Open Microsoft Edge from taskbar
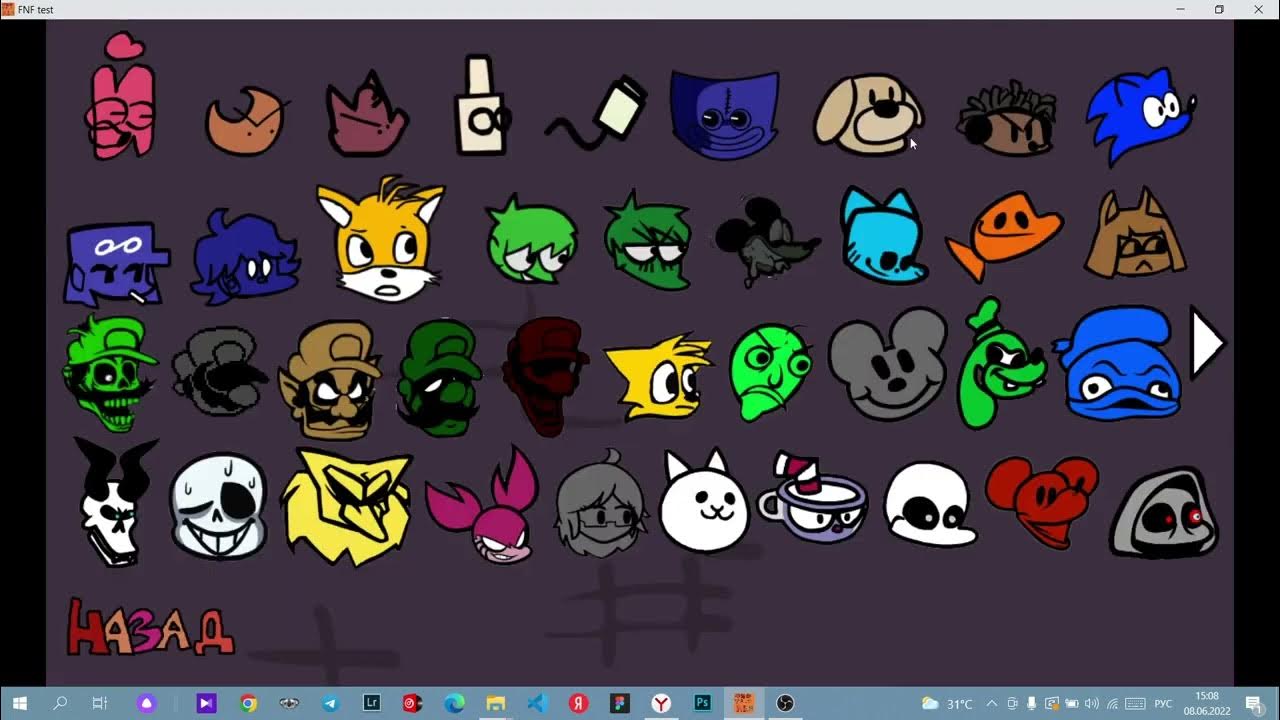Screen dimensions: 1280x720 (454, 703)
